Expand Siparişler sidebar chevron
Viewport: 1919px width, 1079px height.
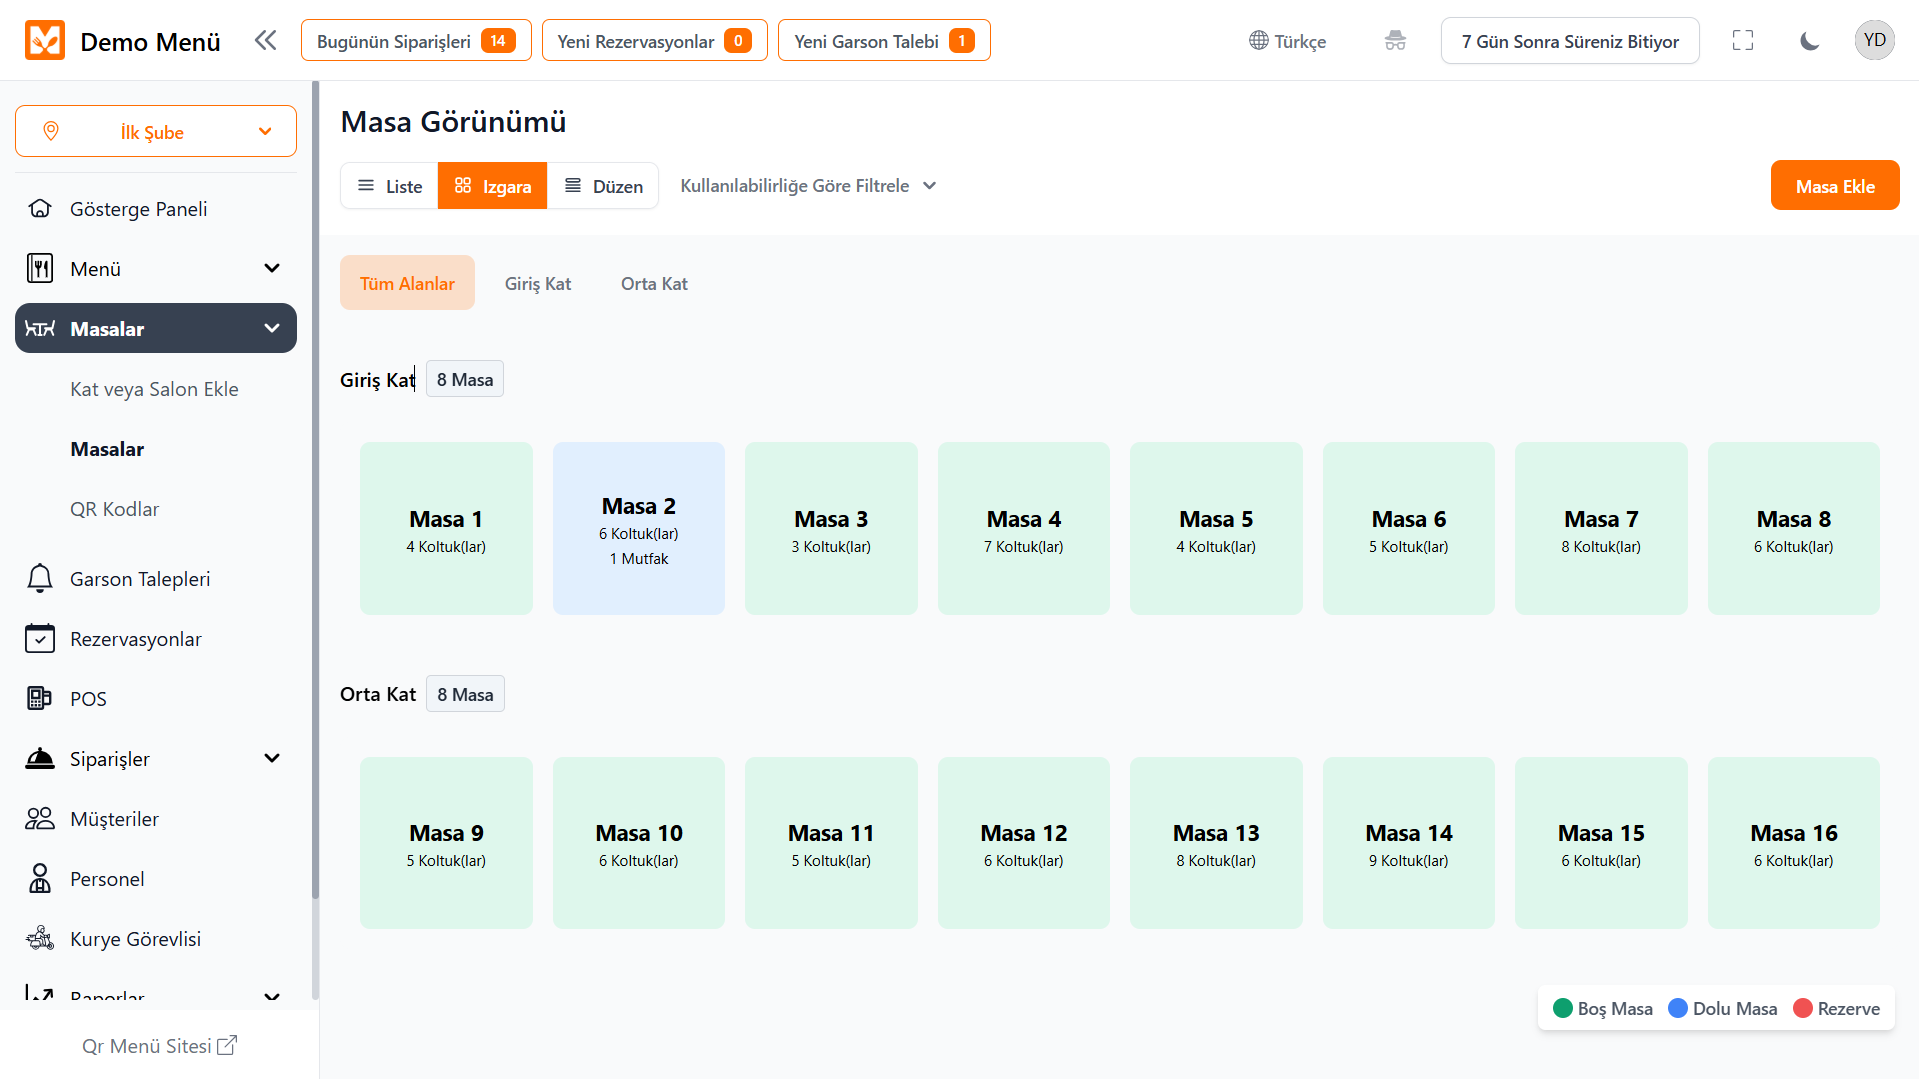(272, 758)
